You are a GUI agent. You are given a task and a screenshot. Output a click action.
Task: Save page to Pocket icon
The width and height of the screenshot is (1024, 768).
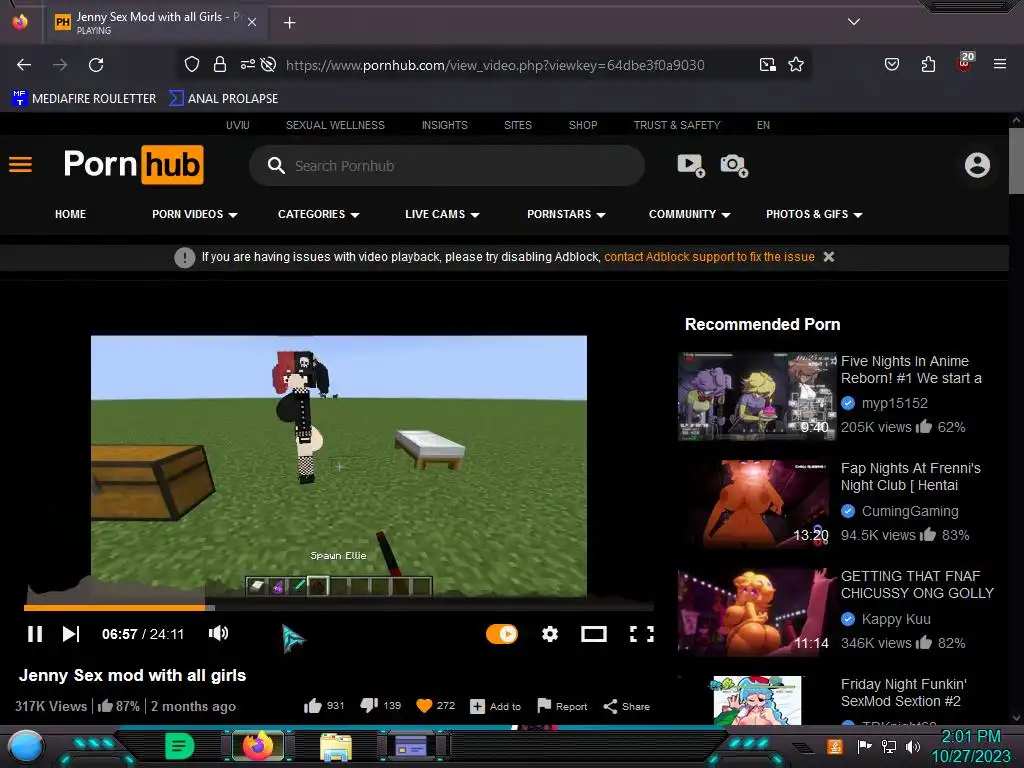click(891, 64)
